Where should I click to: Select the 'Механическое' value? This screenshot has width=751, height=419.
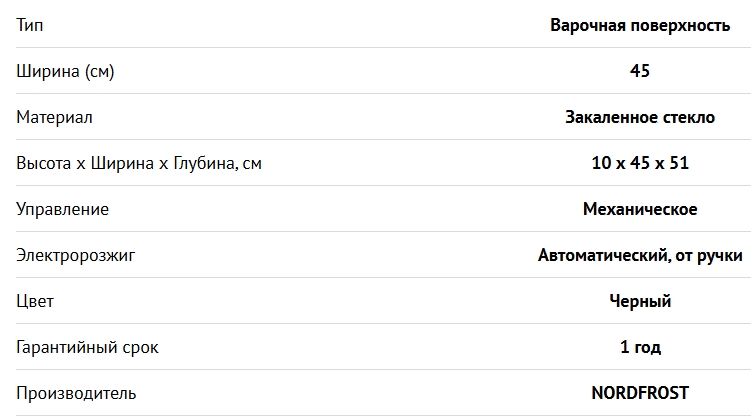pos(640,209)
